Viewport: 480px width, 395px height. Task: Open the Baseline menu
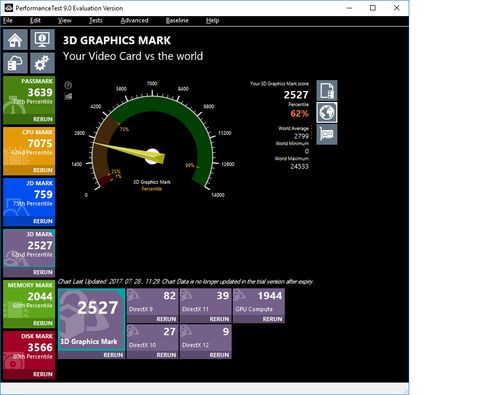(x=177, y=20)
